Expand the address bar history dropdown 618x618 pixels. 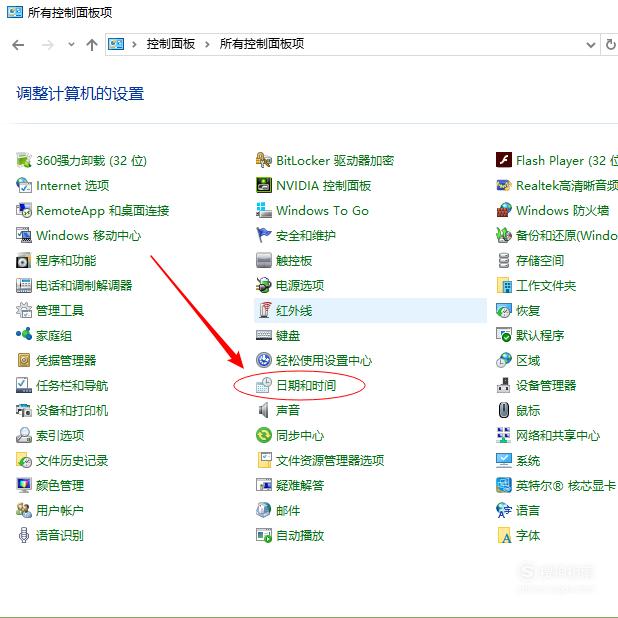(590, 45)
